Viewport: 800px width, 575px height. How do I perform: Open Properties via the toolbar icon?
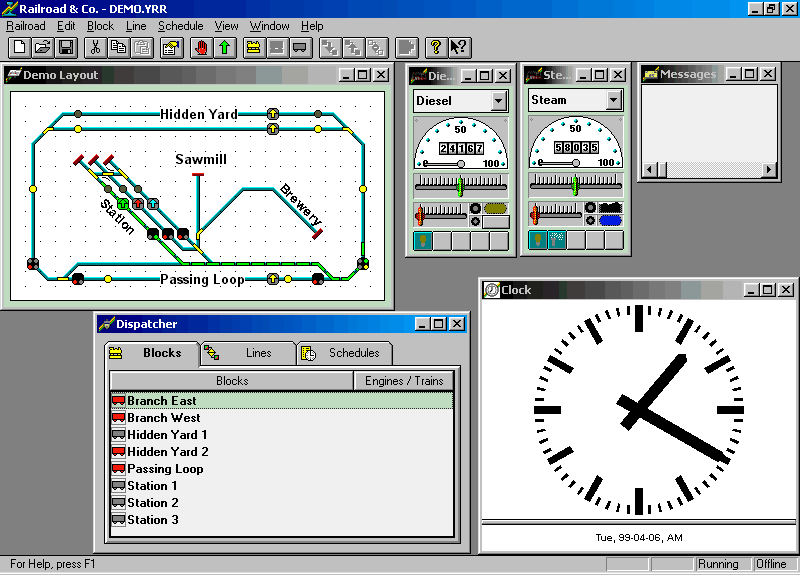171,48
